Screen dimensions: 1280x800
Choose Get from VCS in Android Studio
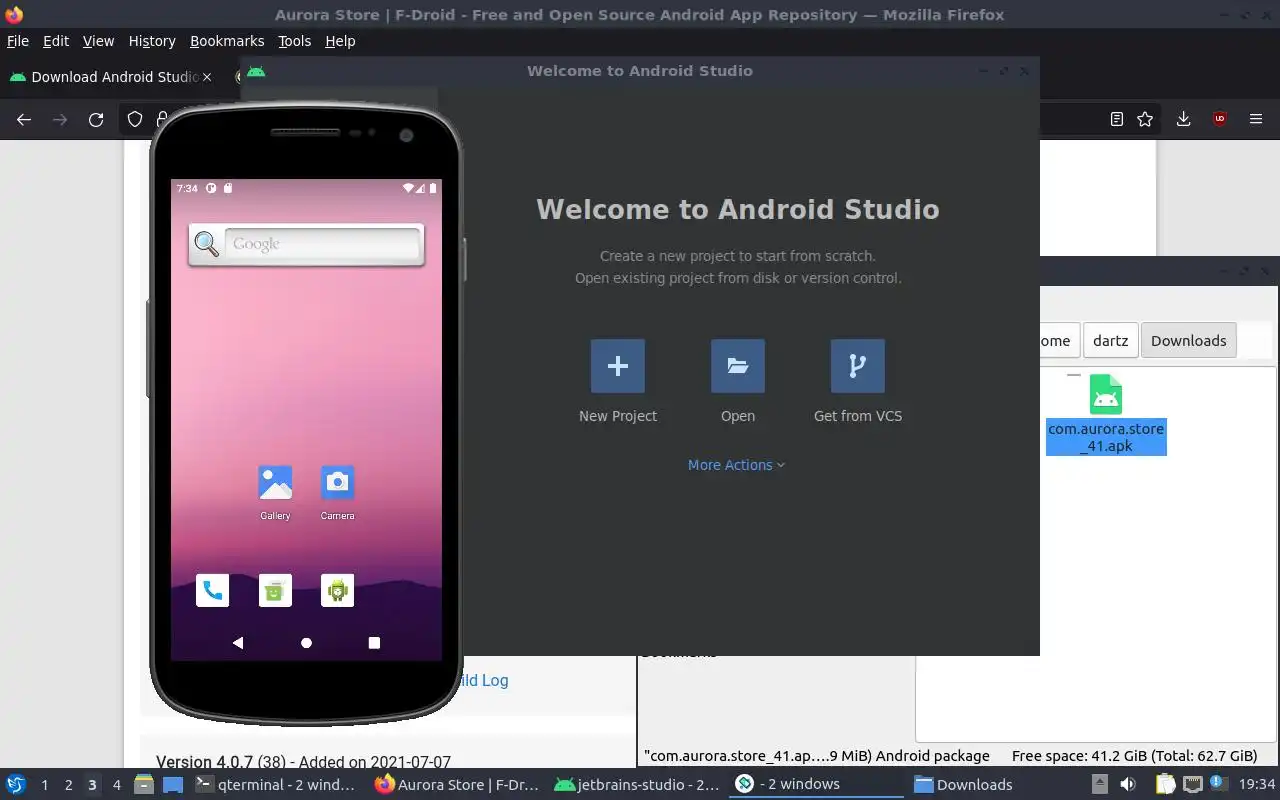(x=858, y=366)
